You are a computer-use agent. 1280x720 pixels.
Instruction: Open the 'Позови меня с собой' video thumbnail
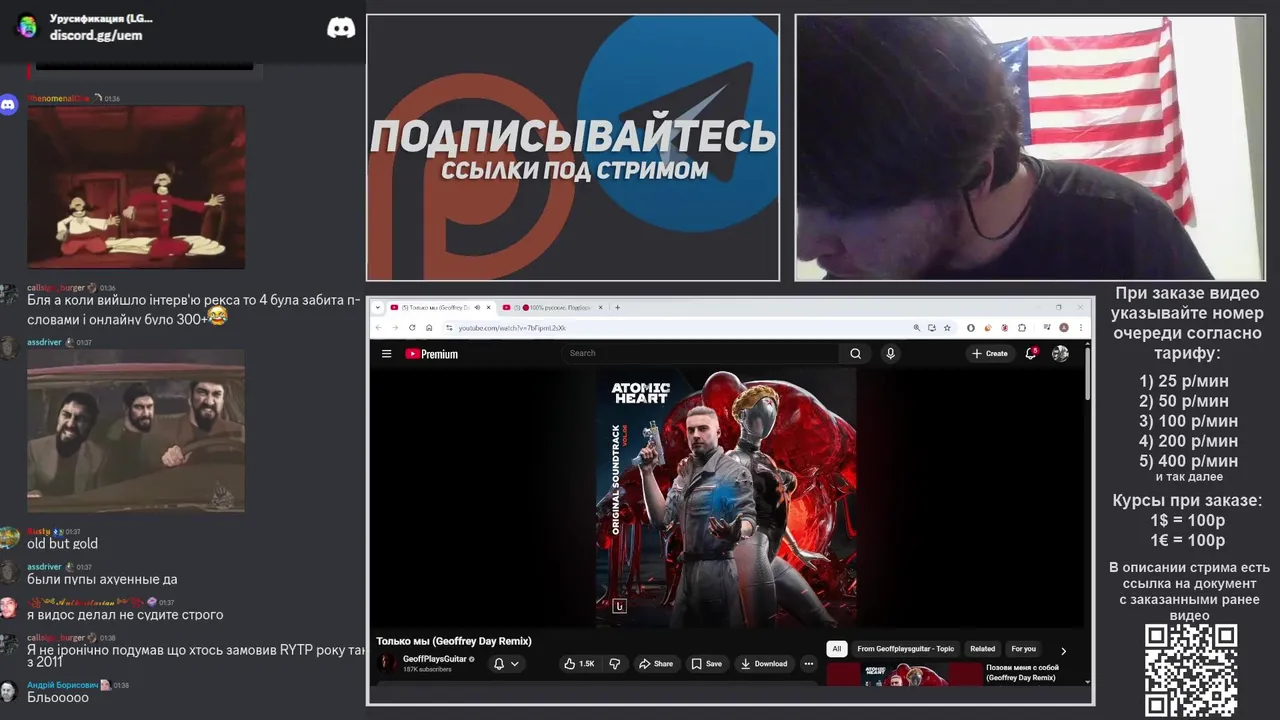pos(904,674)
